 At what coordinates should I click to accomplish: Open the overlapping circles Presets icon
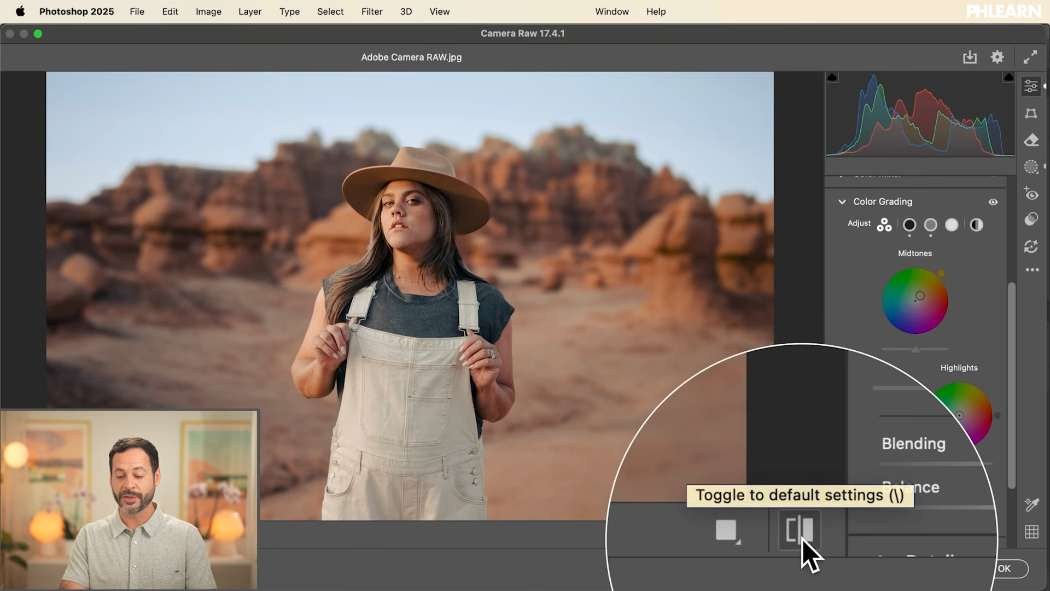1031,220
